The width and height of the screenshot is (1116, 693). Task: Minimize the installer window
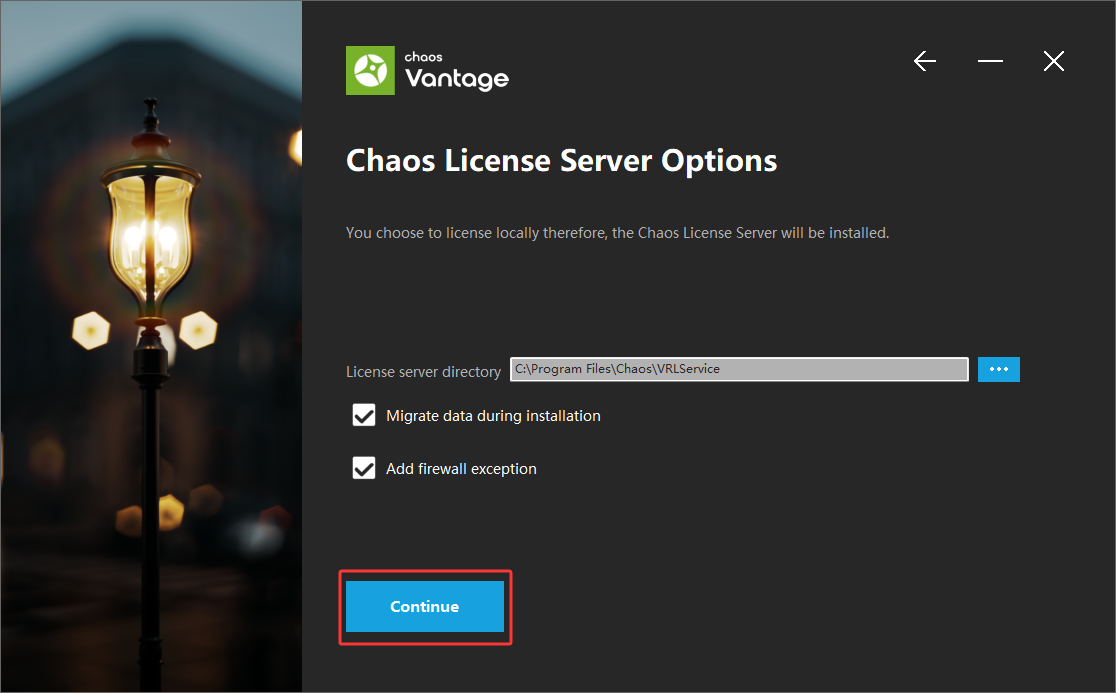tap(990, 61)
